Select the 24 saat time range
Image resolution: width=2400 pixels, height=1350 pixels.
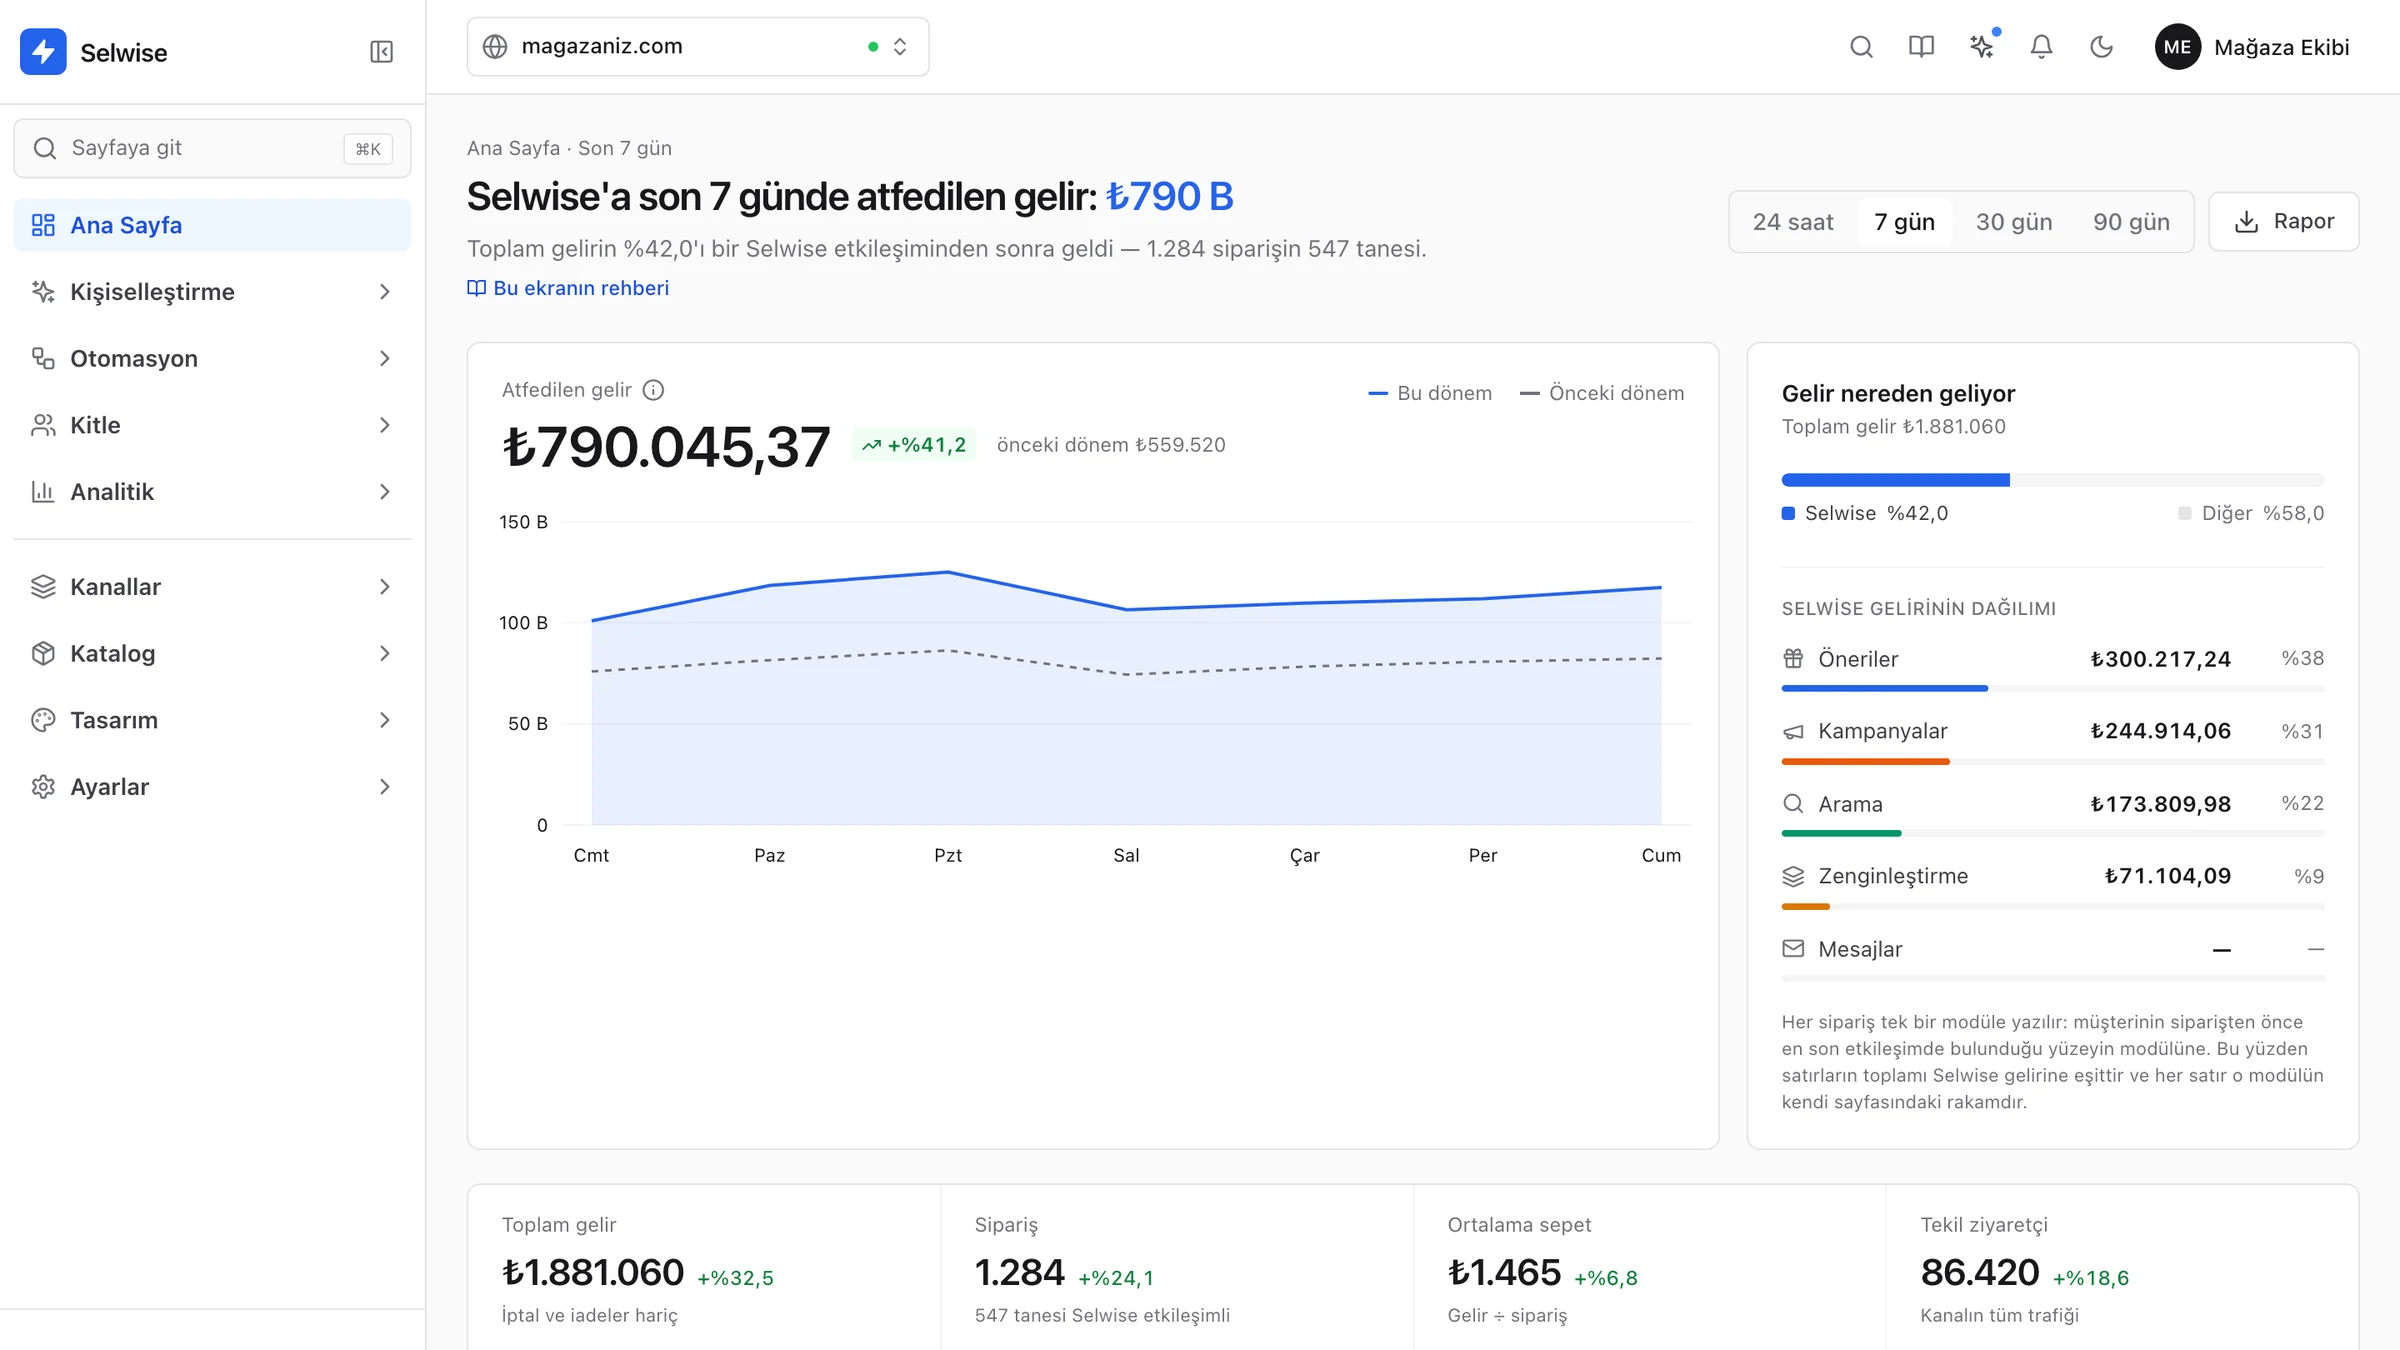click(1793, 222)
